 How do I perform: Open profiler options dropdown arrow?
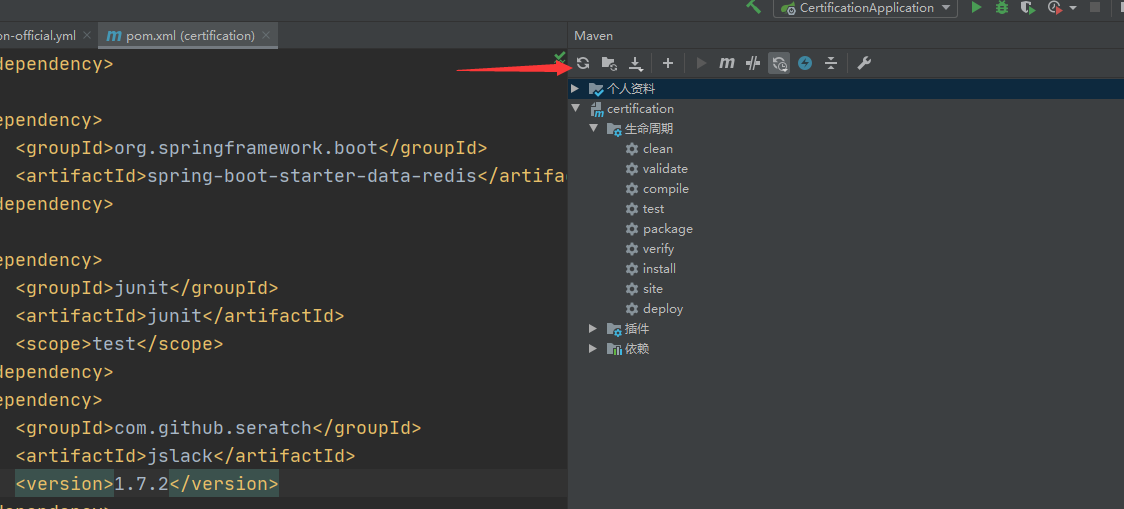1072,8
